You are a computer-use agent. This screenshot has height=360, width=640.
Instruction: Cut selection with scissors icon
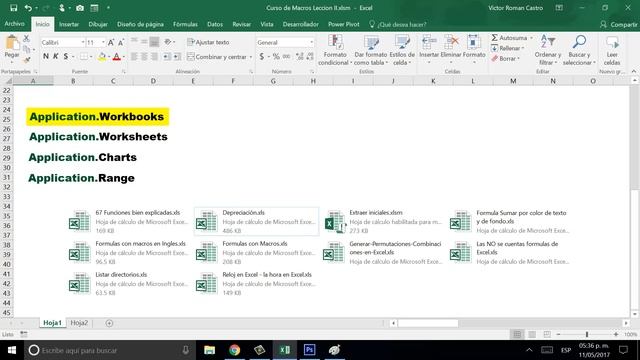tap(27, 38)
